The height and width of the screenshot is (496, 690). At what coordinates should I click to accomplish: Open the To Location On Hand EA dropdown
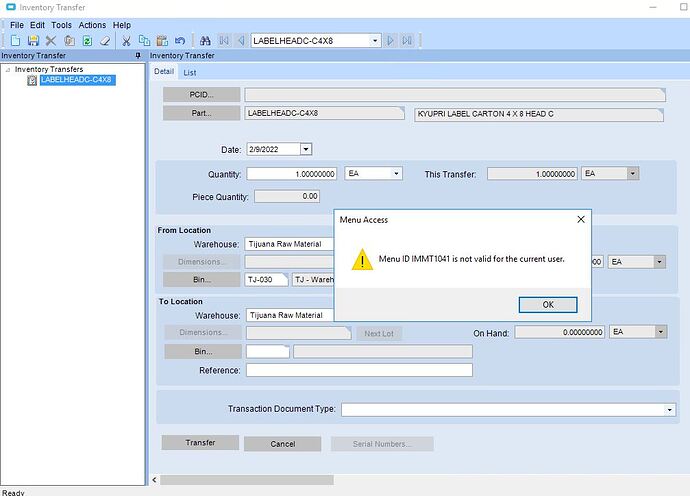pos(660,332)
